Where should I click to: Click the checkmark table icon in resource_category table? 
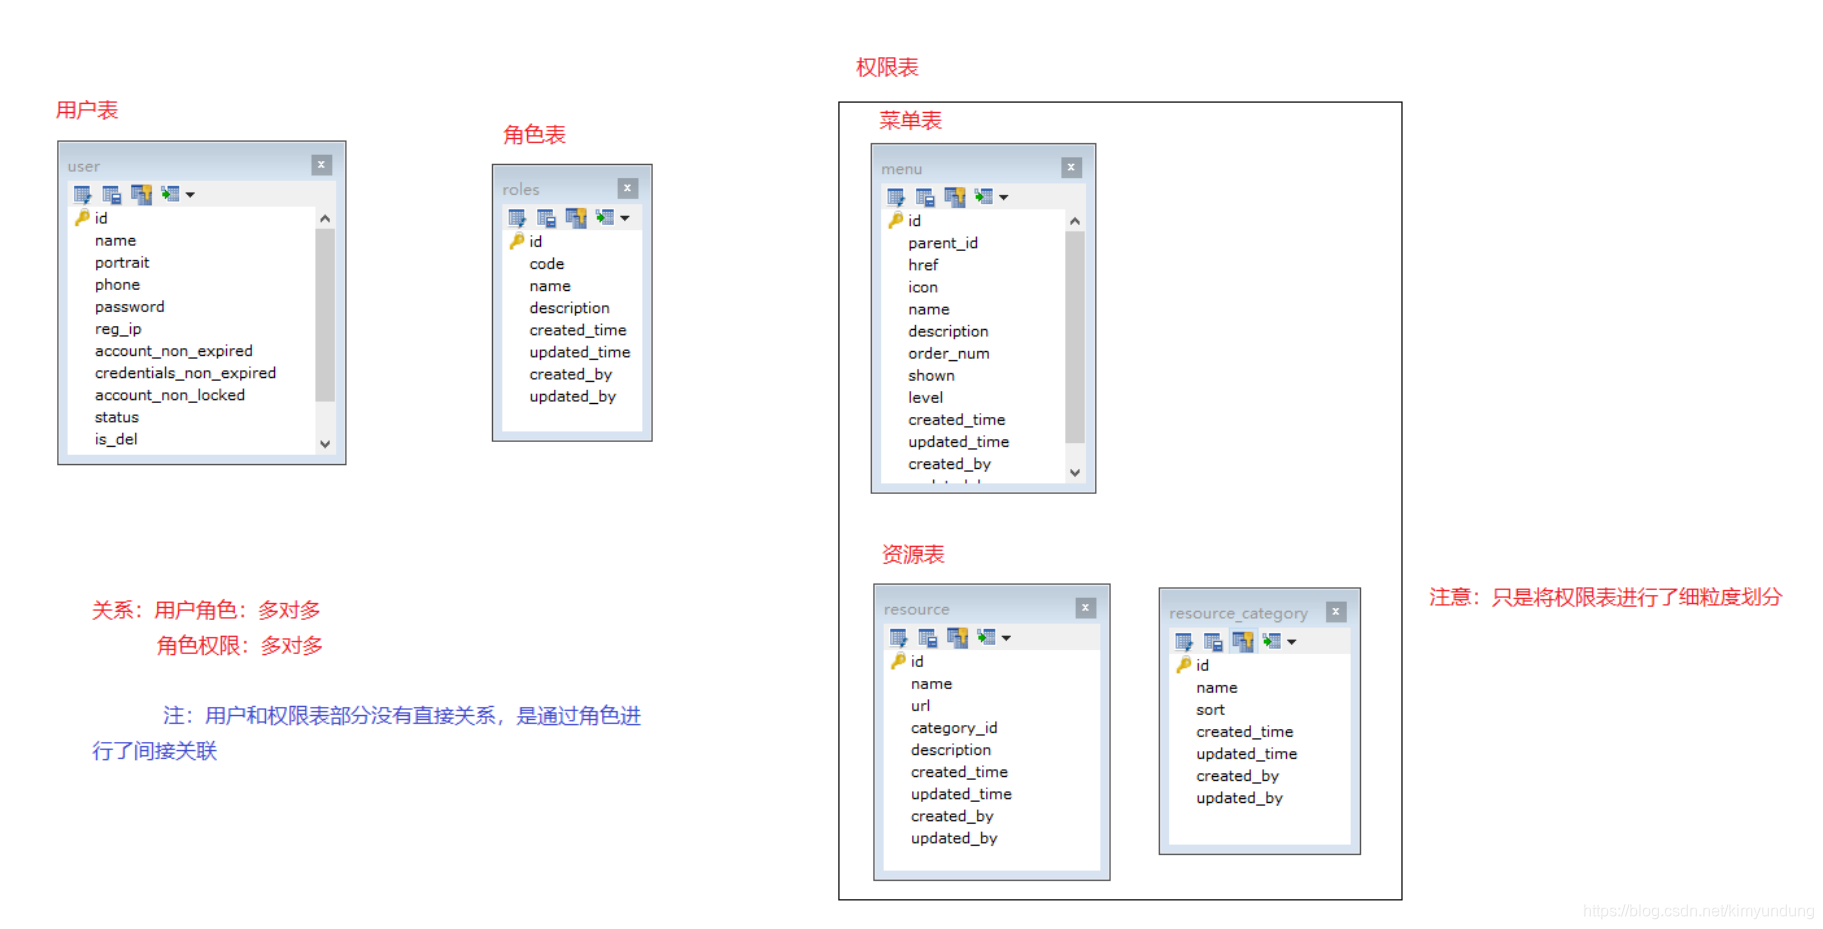[1184, 642]
